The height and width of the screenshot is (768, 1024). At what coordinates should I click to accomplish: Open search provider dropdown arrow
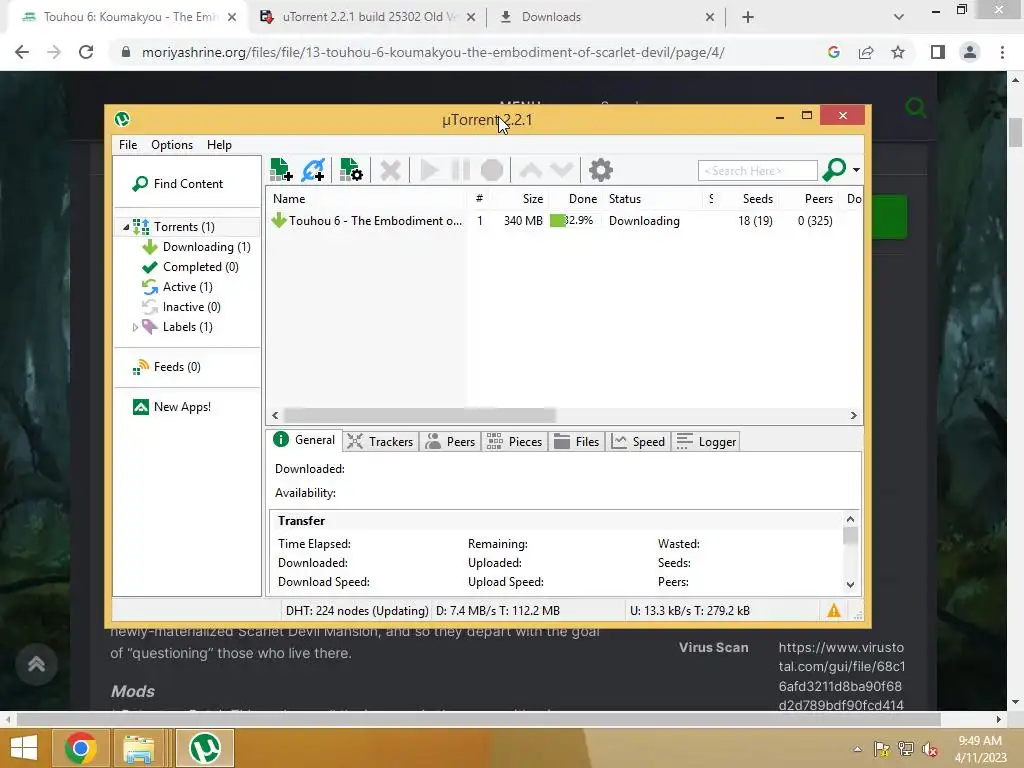(x=856, y=170)
